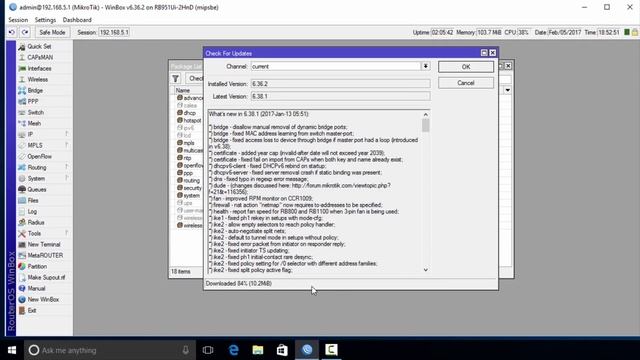640x360 pixels.
Task: Open Radius menu
Action: 36,223
